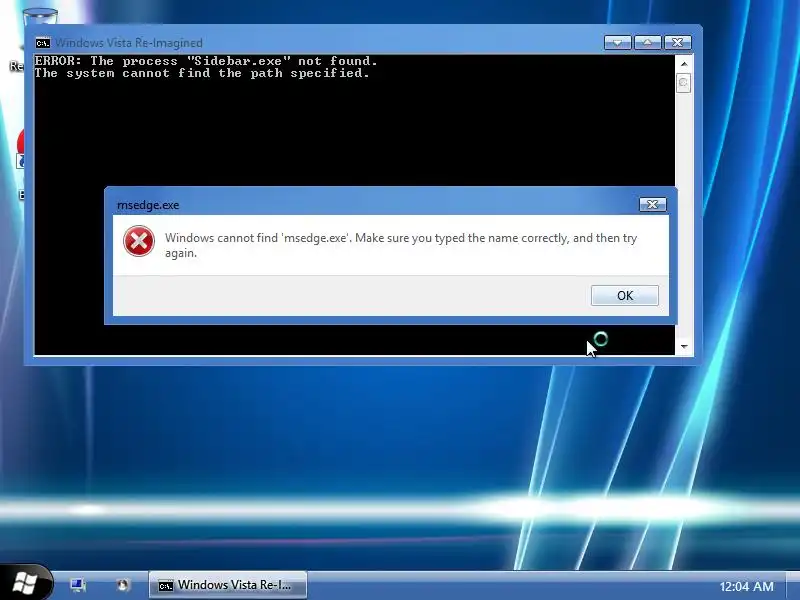Minimize the Windows Vista Re-Imagined console window
Image resolution: width=800 pixels, height=600 pixels.
coord(617,42)
